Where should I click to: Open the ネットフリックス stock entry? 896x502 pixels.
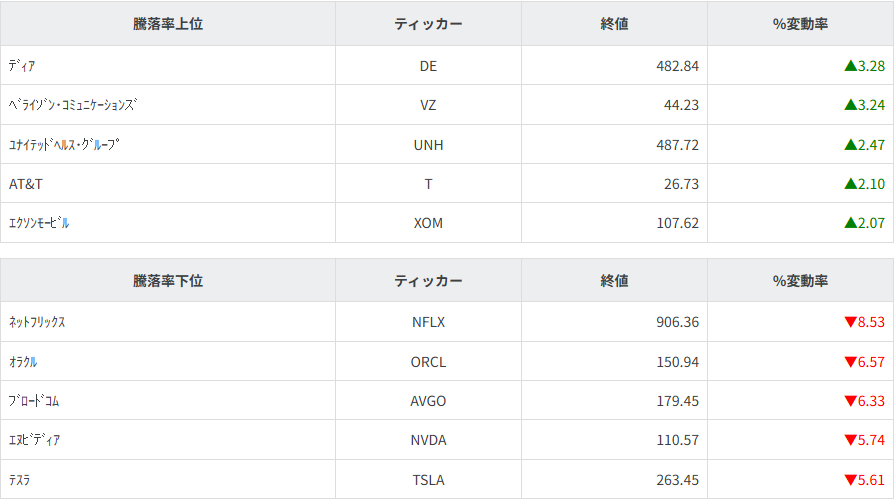(x=37, y=322)
